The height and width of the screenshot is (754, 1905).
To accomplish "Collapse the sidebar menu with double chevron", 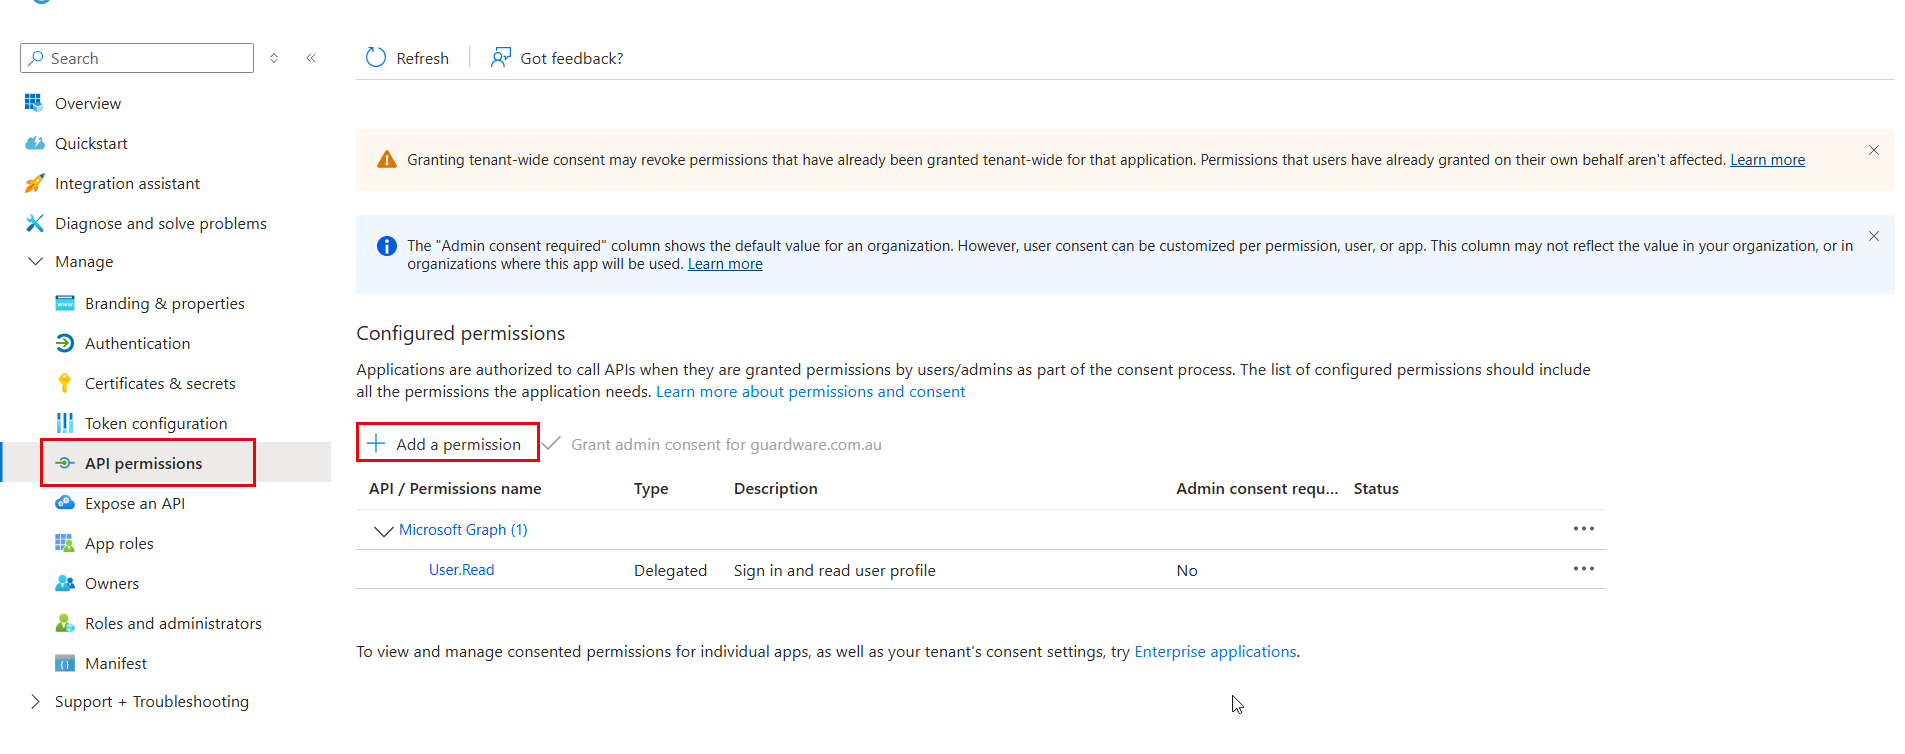I will point(311,58).
